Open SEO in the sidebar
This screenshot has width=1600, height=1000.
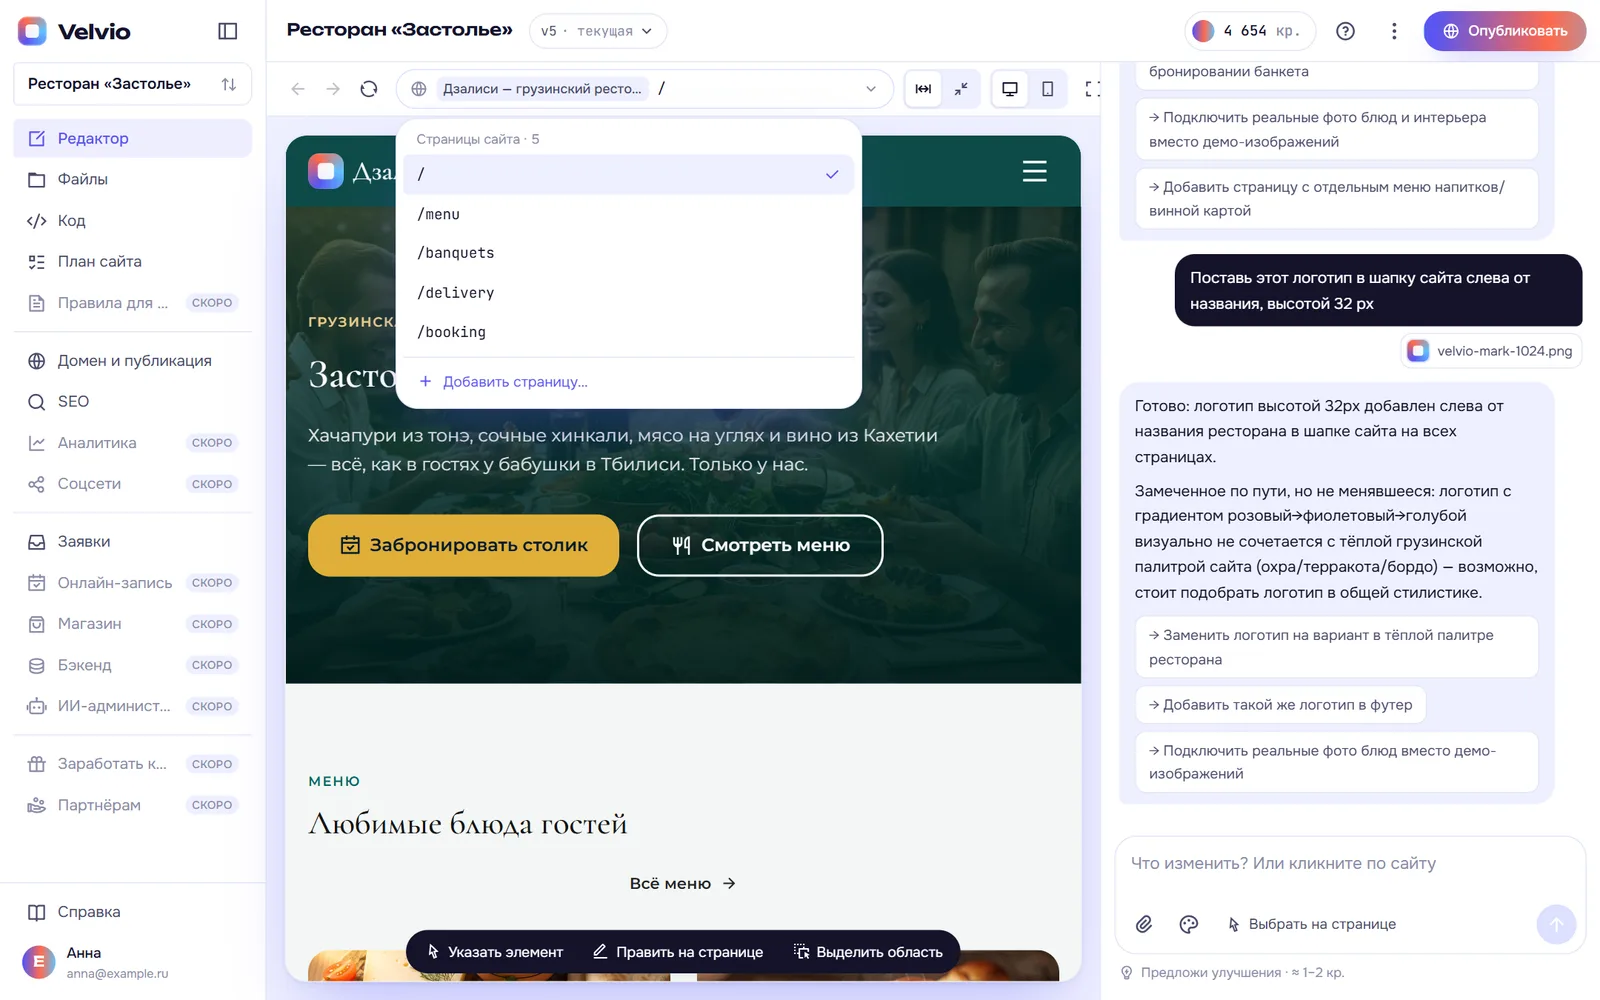pyautogui.click(x=132, y=402)
